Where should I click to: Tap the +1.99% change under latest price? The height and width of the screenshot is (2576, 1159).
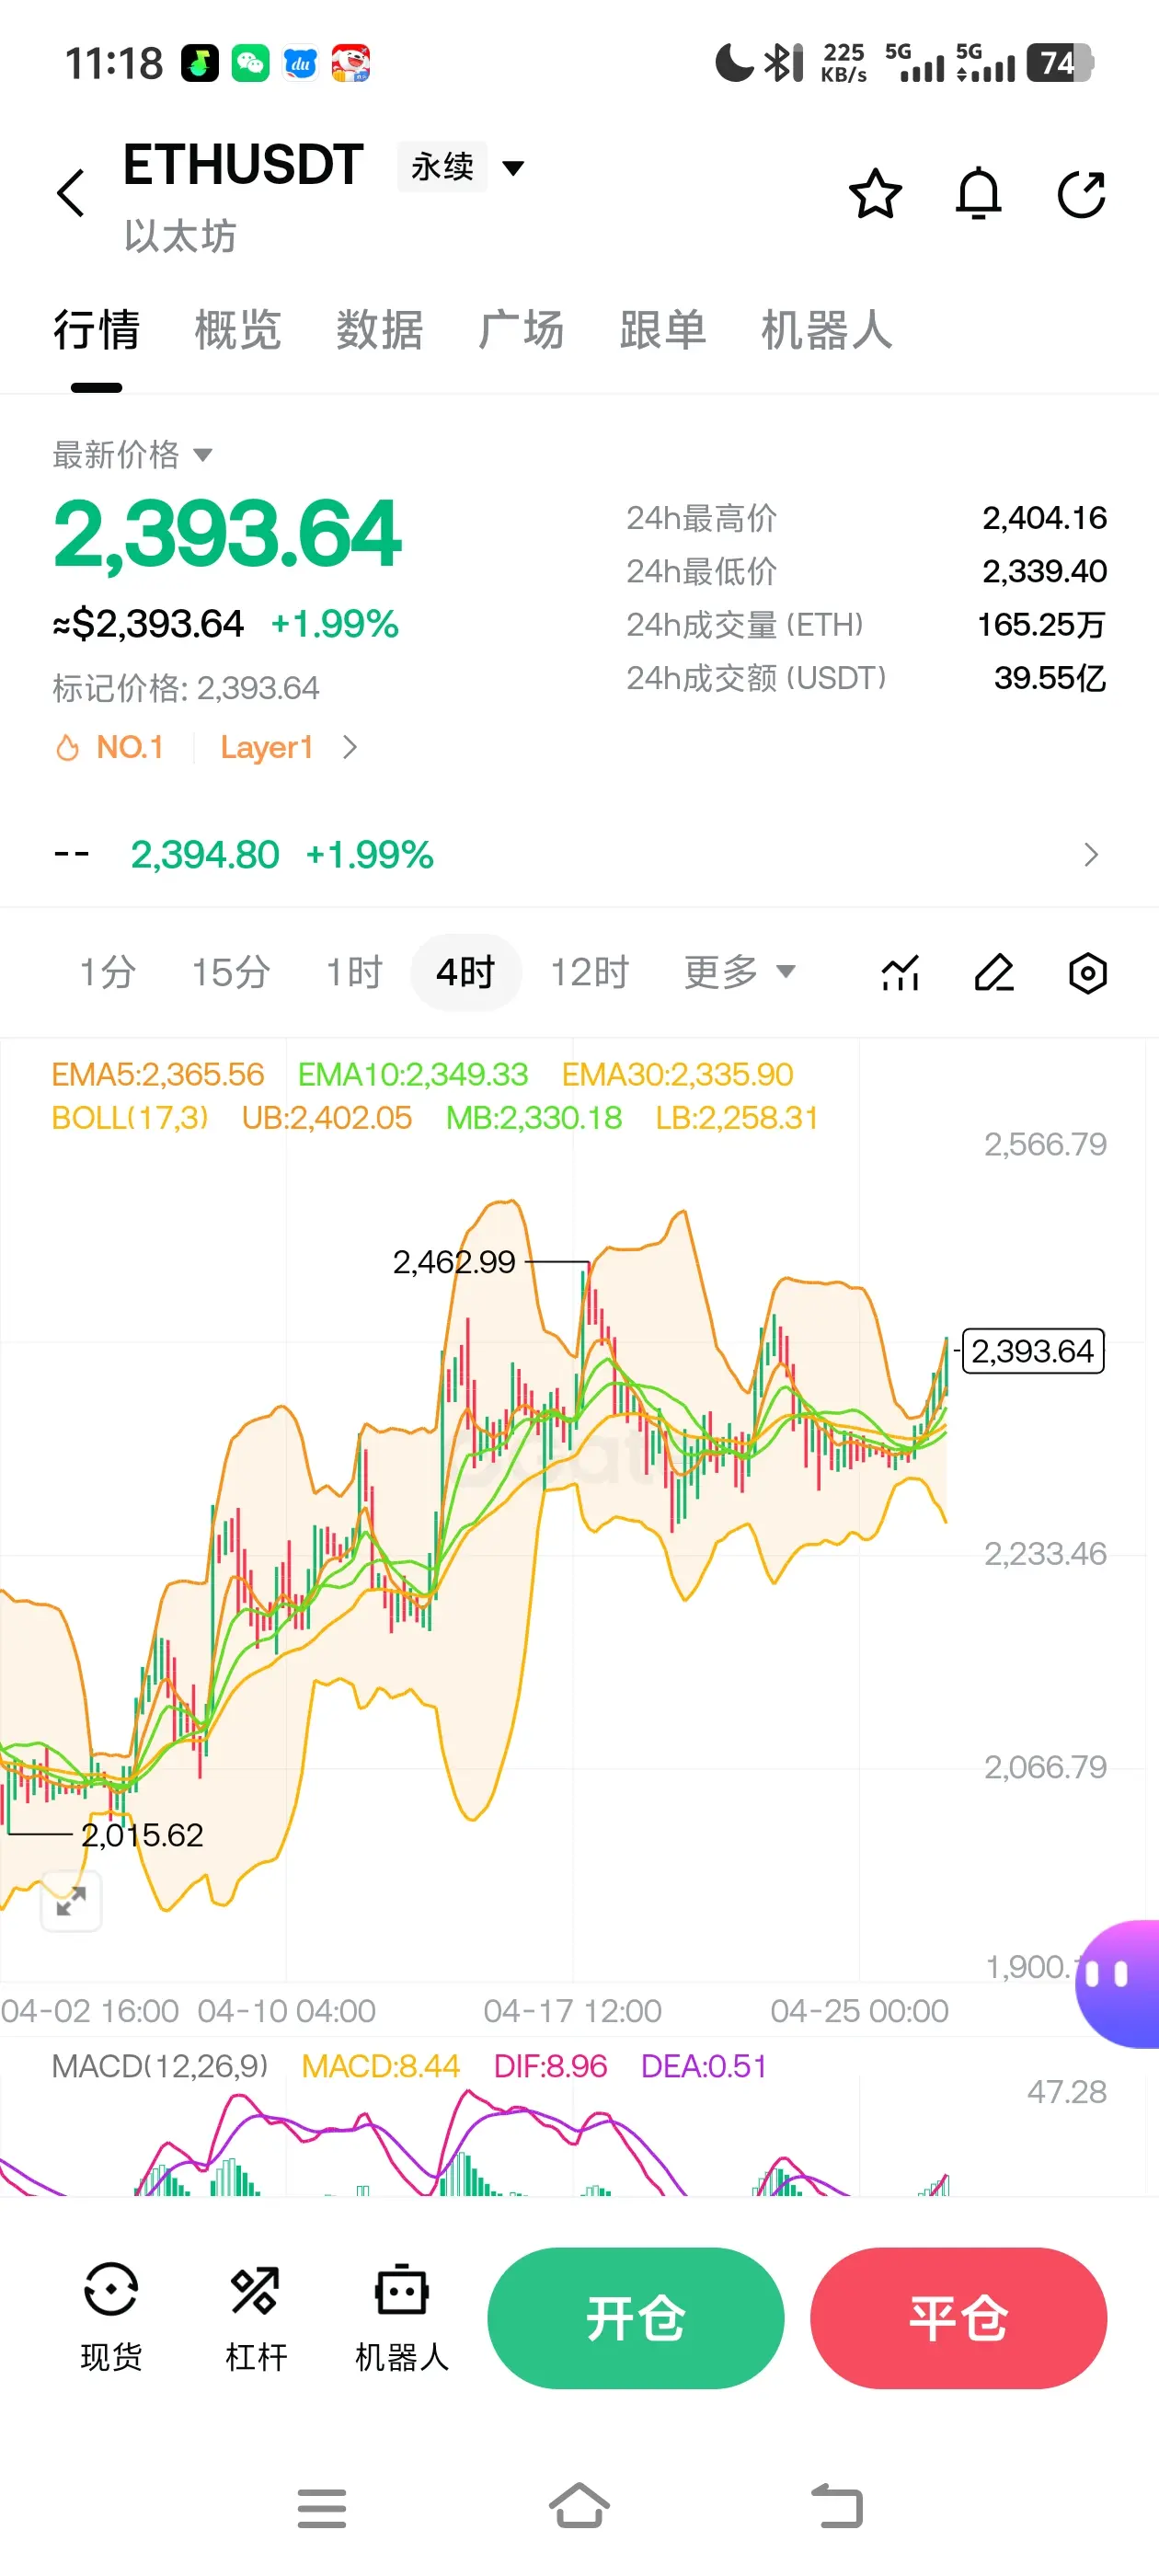[x=335, y=624]
